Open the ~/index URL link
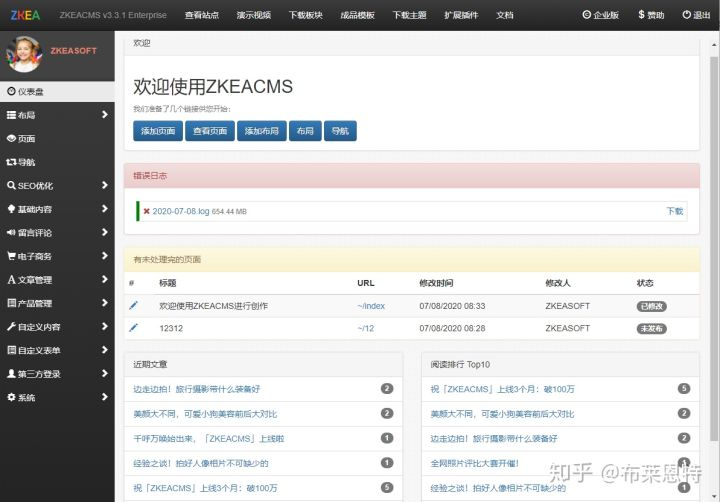 click(371, 306)
